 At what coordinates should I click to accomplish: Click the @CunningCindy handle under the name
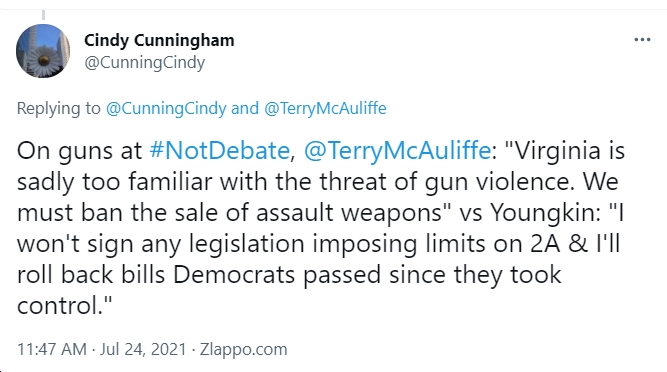(145, 62)
